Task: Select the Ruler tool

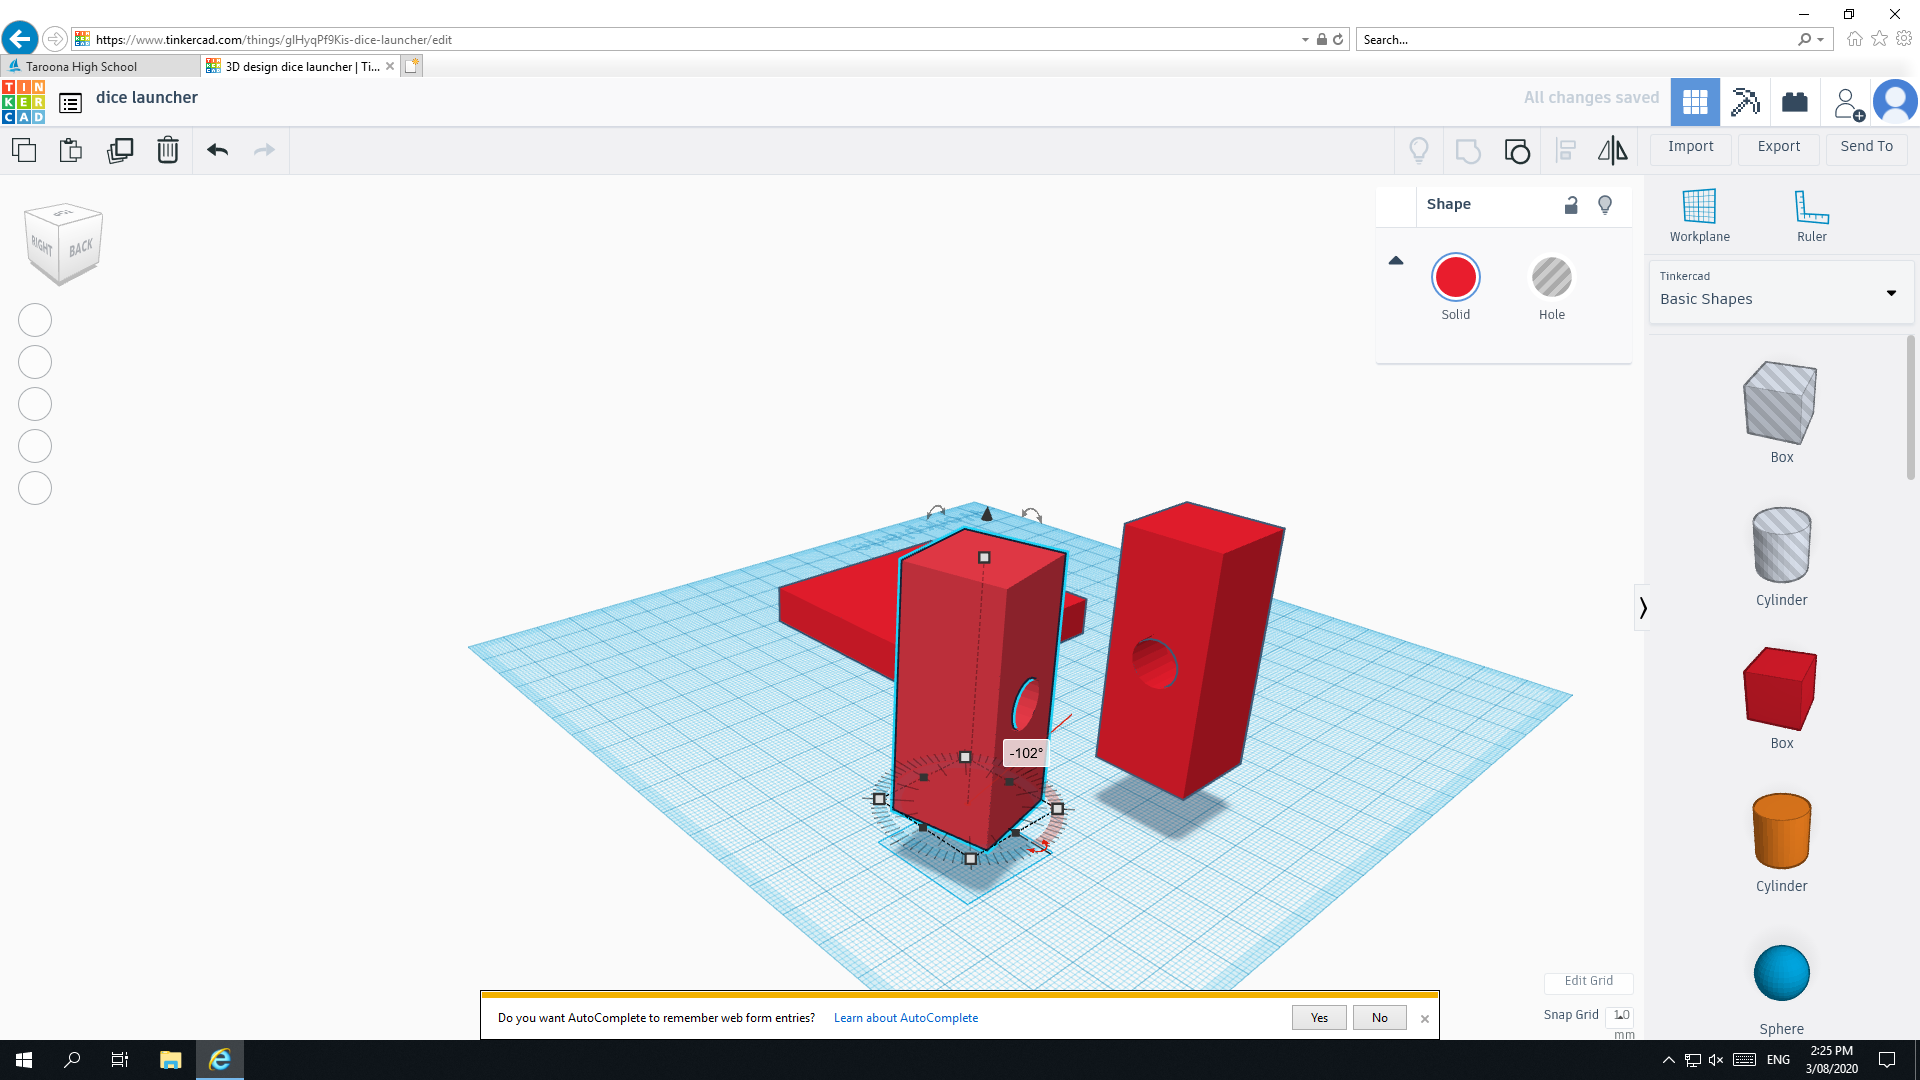Action: 1812,212
